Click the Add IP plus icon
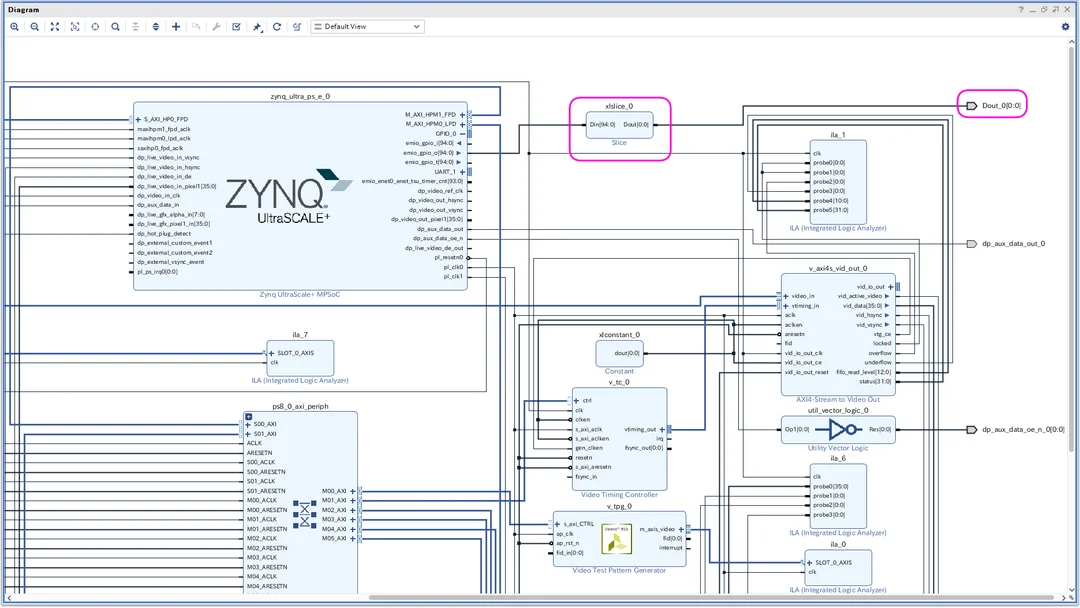 click(176, 27)
